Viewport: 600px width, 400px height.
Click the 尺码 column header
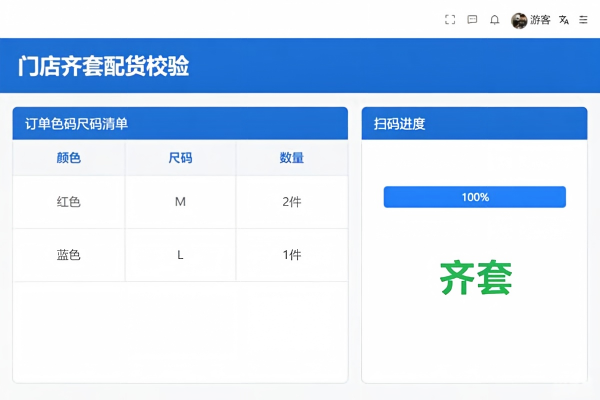tap(180, 158)
